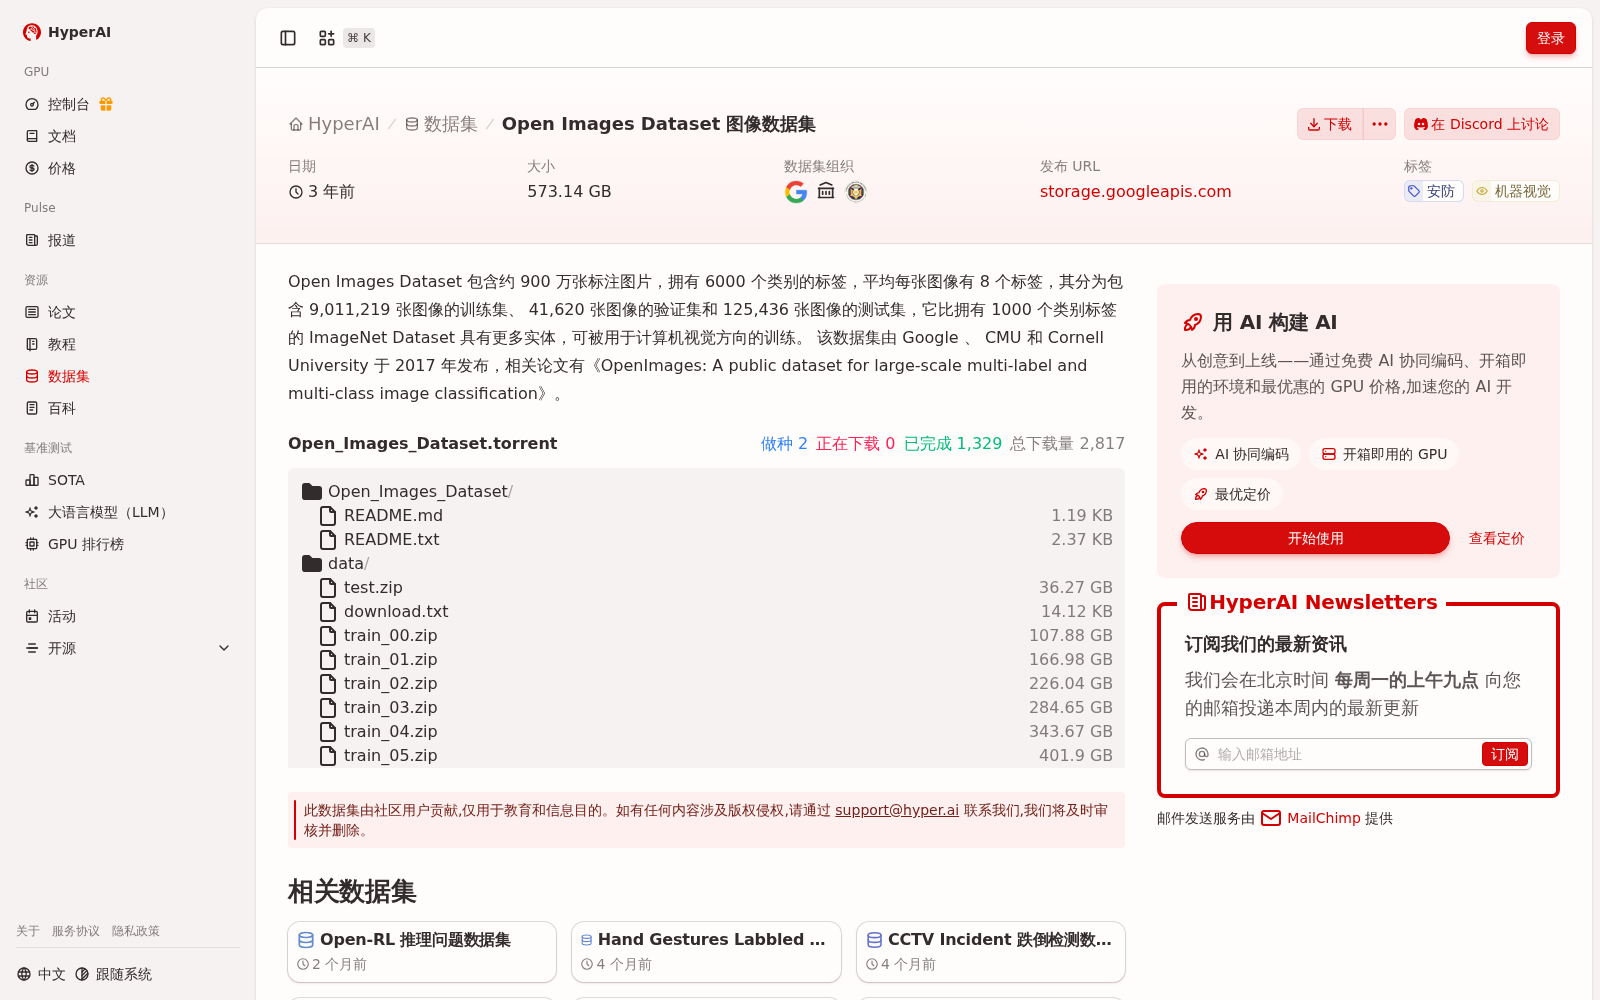Select train_00.zip file row
Image resolution: width=1600 pixels, height=1000 pixels.
(x=706, y=636)
